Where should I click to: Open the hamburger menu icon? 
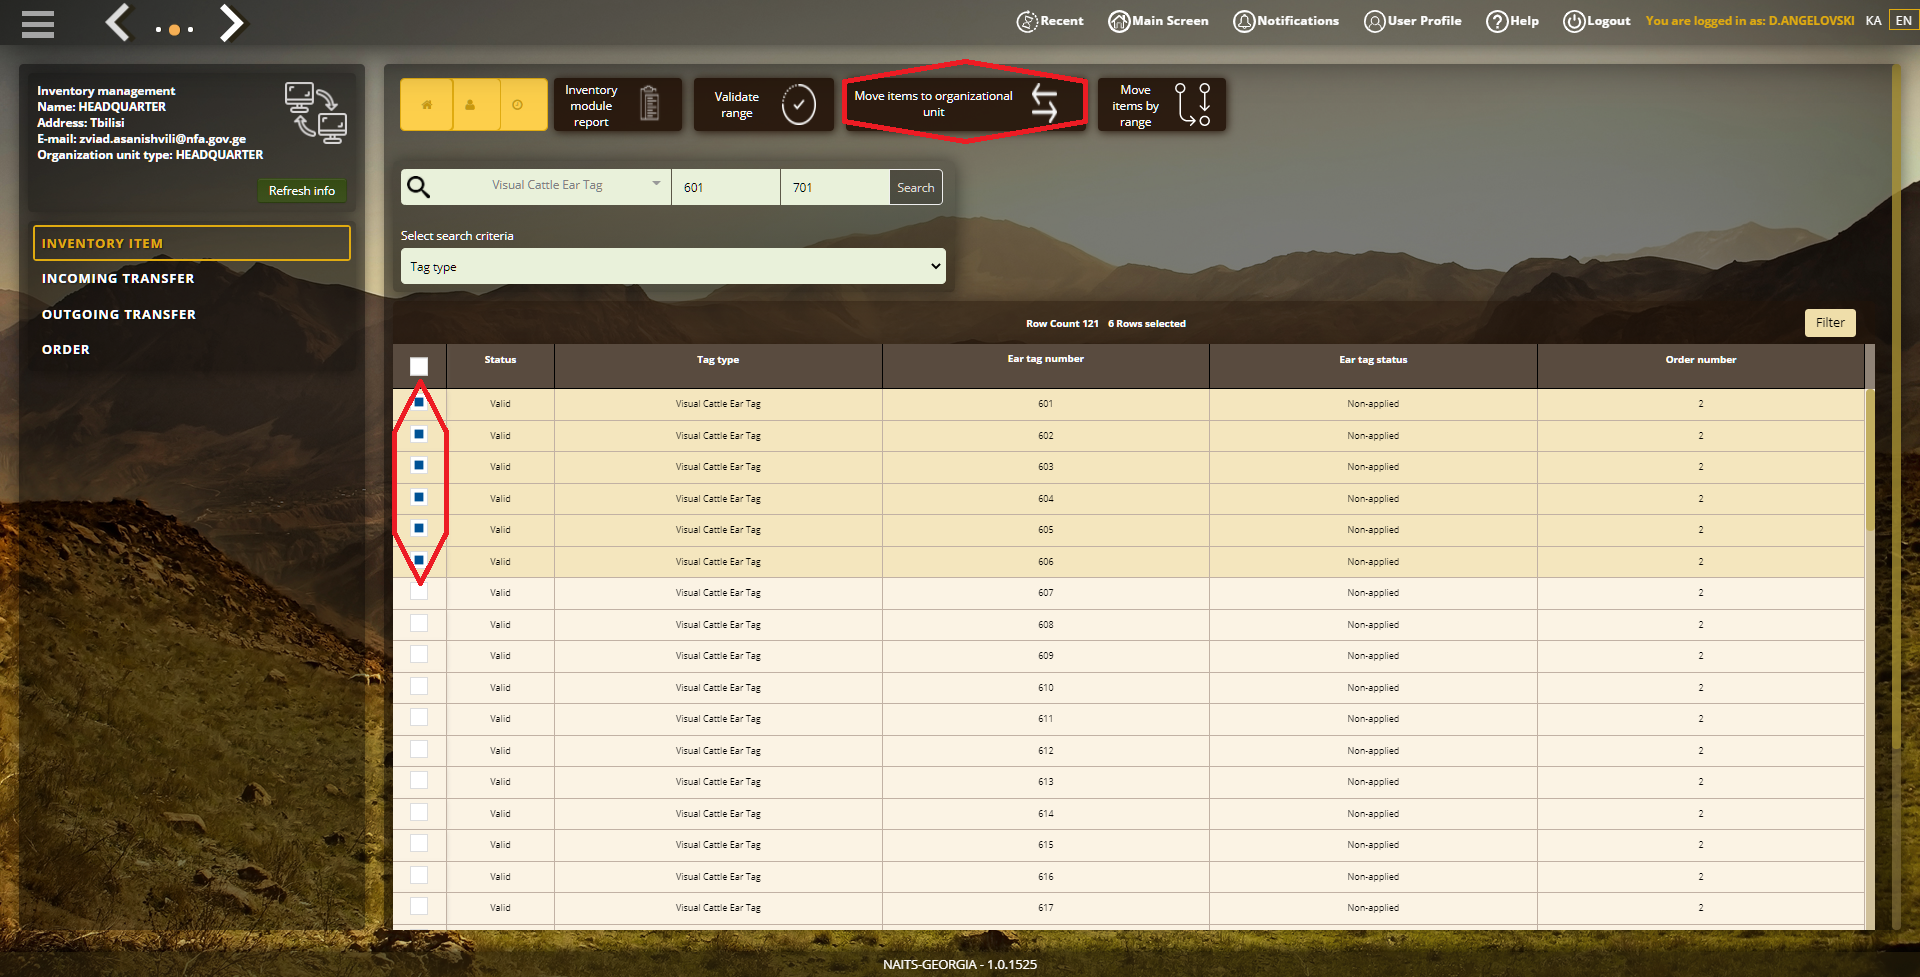pyautogui.click(x=38, y=23)
